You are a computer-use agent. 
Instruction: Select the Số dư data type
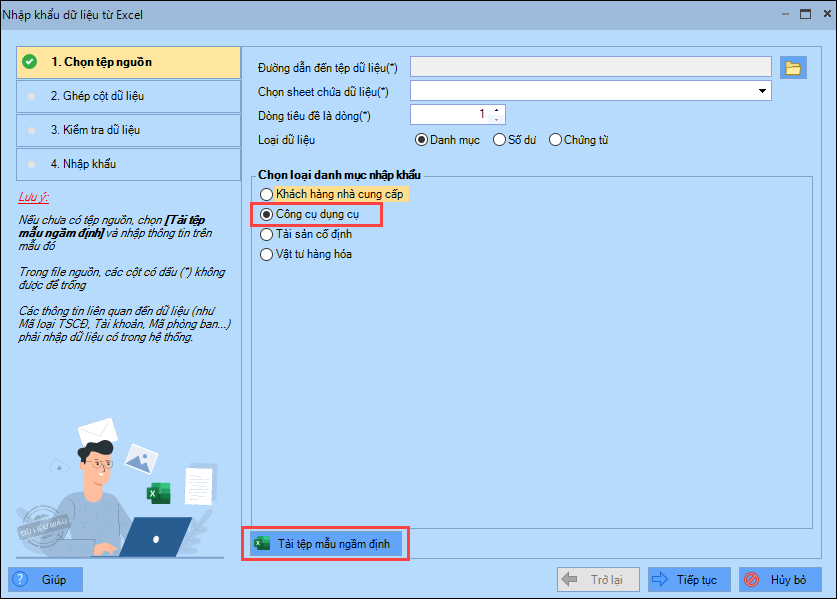point(515,140)
